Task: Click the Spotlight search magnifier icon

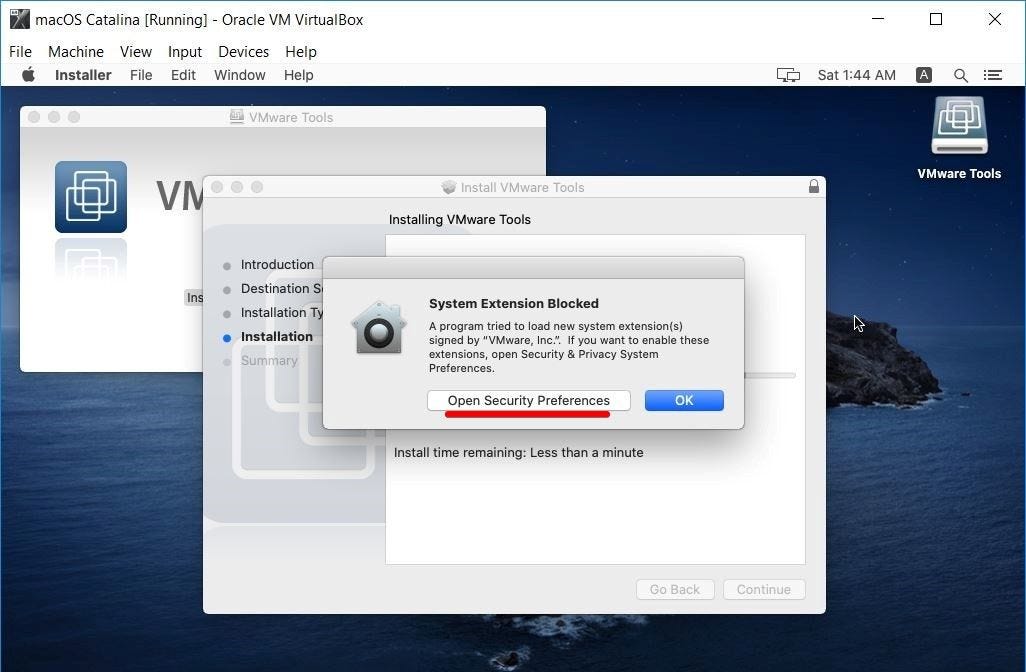Action: click(961, 75)
